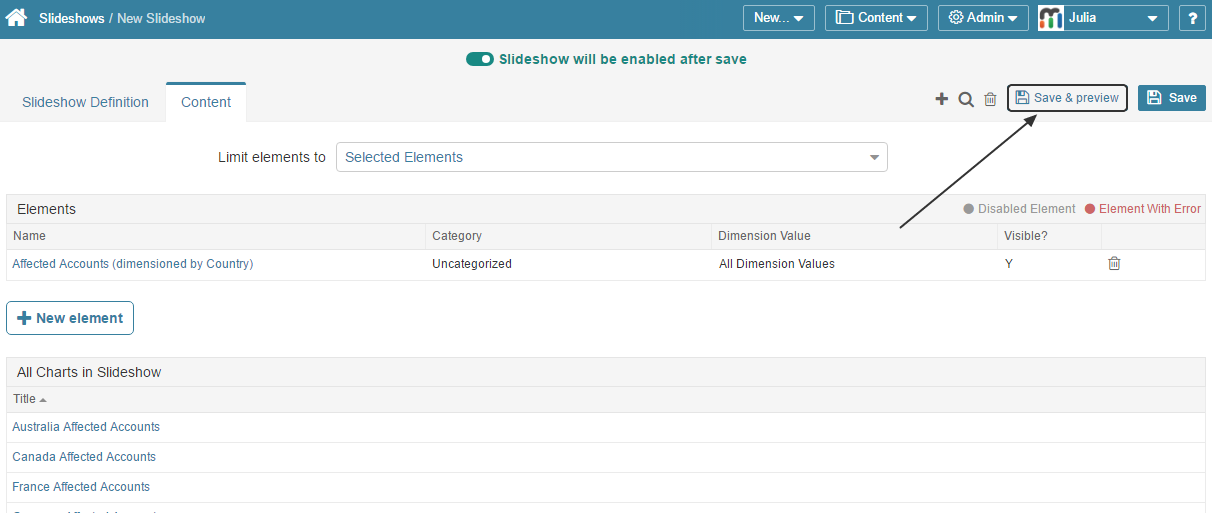The height and width of the screenshot is (513, 1212).
Task: Click the New element button
Action: [70, 318]
